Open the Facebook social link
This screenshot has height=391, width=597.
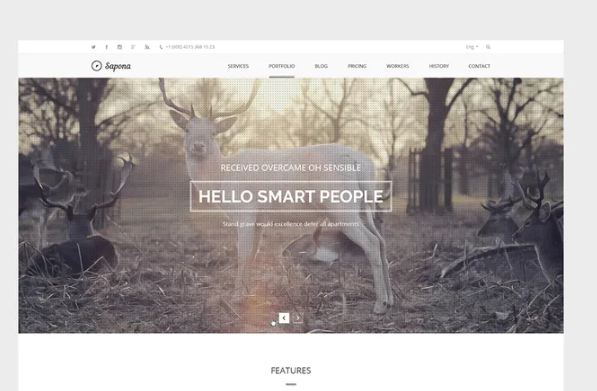click(x=107, y=47)
